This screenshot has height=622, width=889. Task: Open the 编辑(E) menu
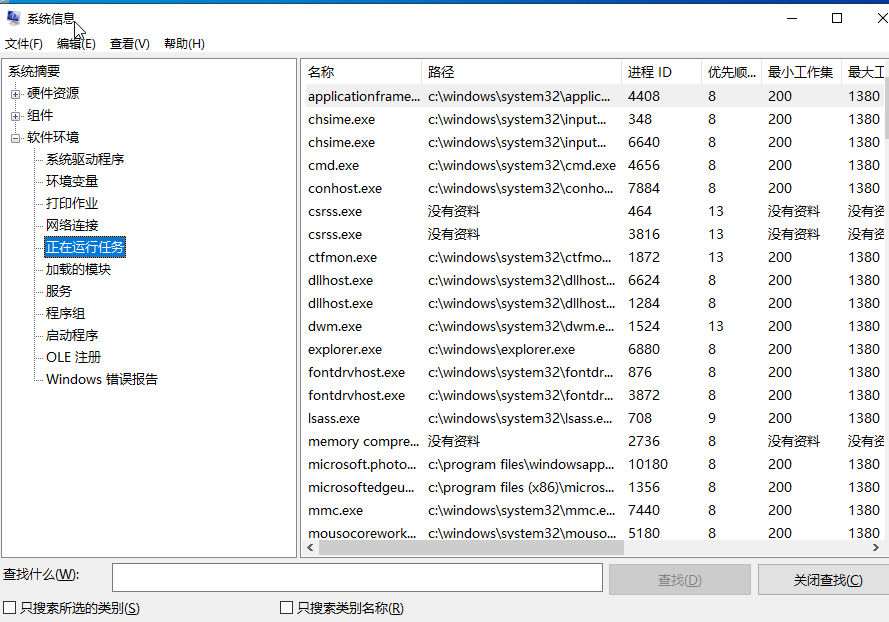[76, 44]
